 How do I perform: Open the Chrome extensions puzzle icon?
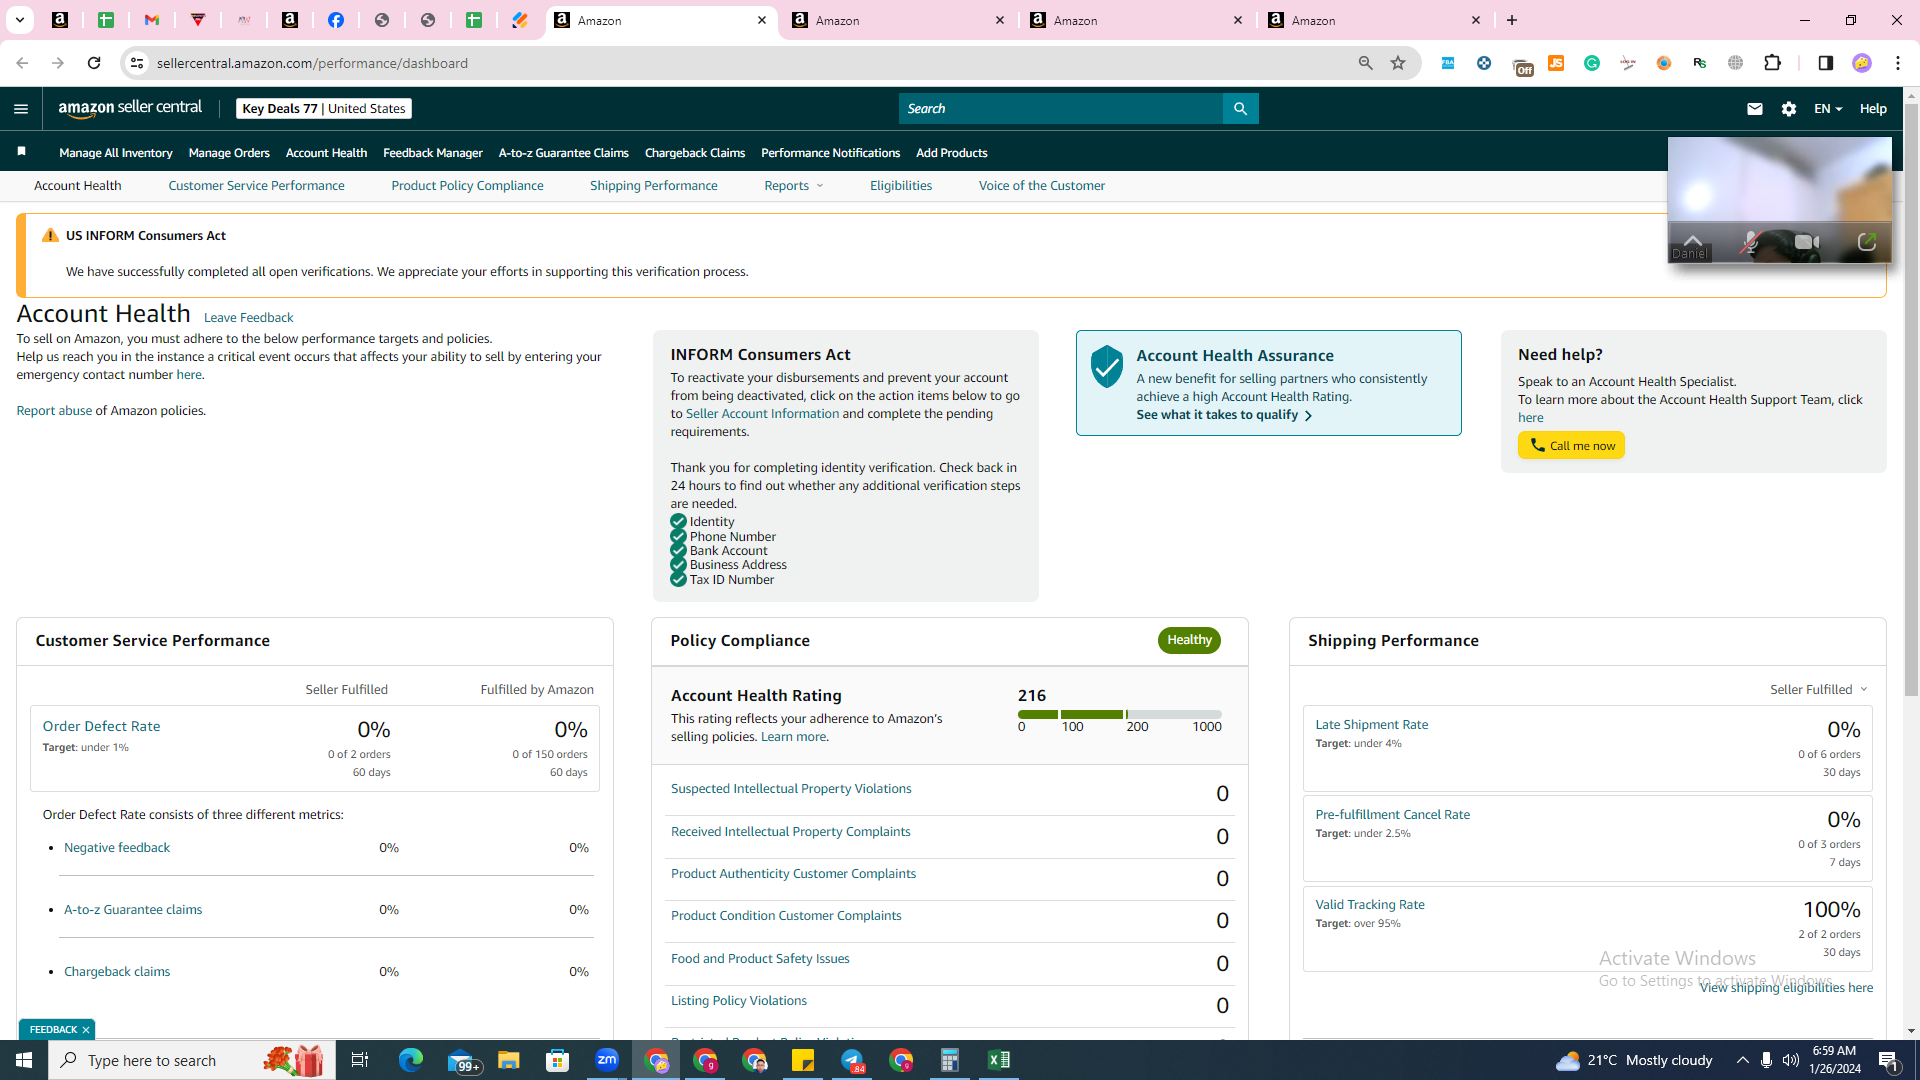[x=1773, y=63]
